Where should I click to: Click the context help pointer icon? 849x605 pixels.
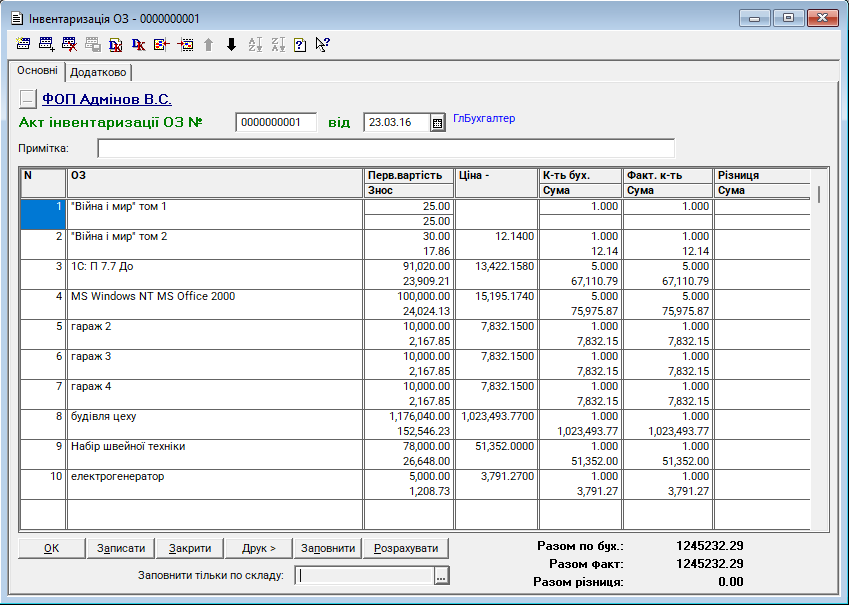[x=322, y=44]
